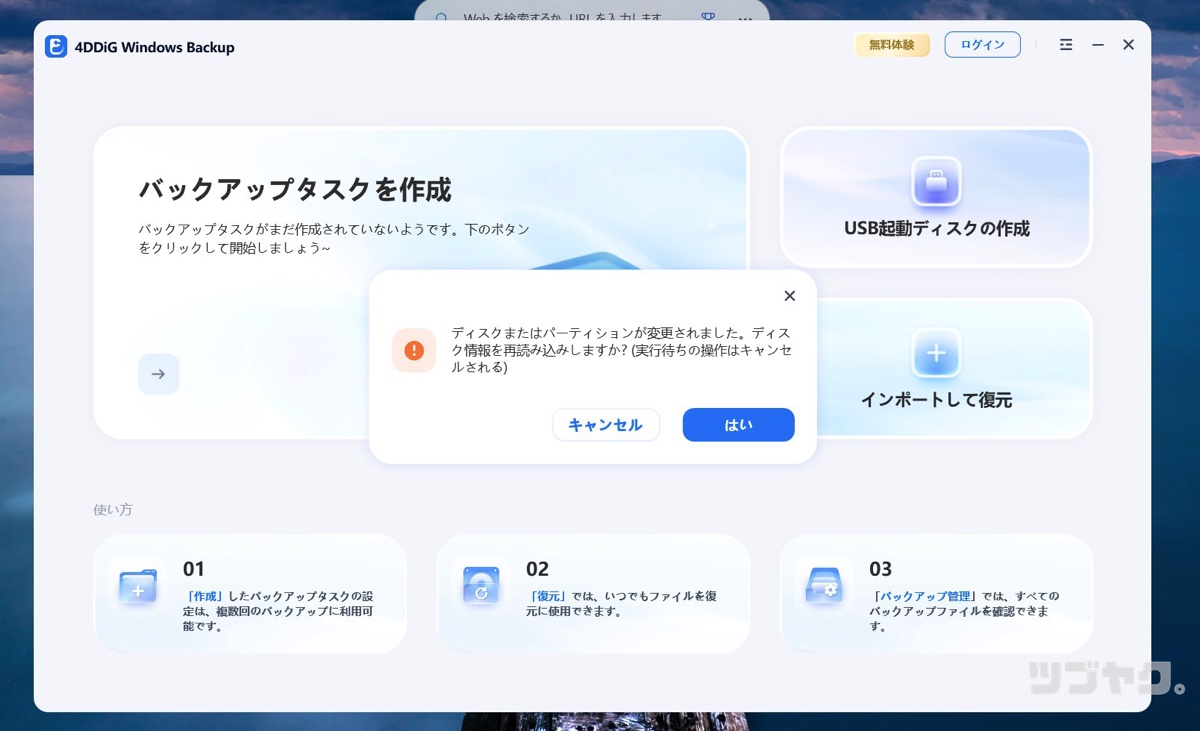Click the ログイン button
Viewport: 1200px width, 731px height.
point(981,44)
